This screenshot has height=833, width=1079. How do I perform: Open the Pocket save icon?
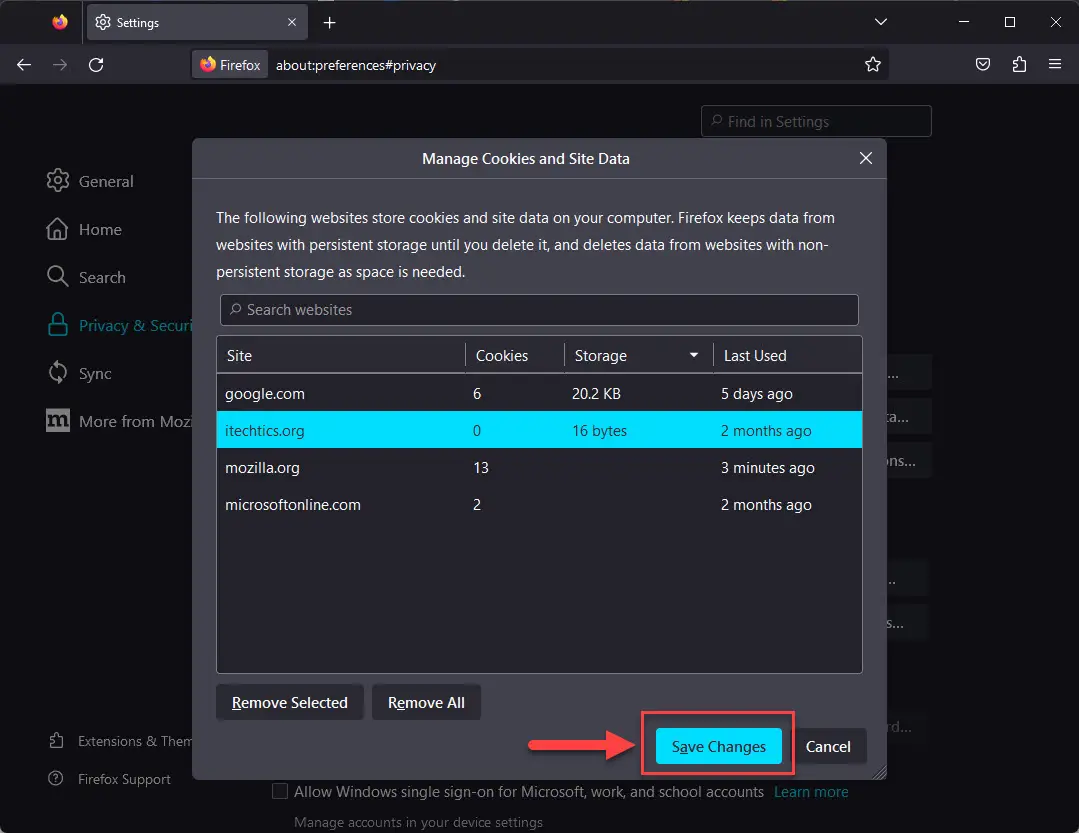(983, 65)
